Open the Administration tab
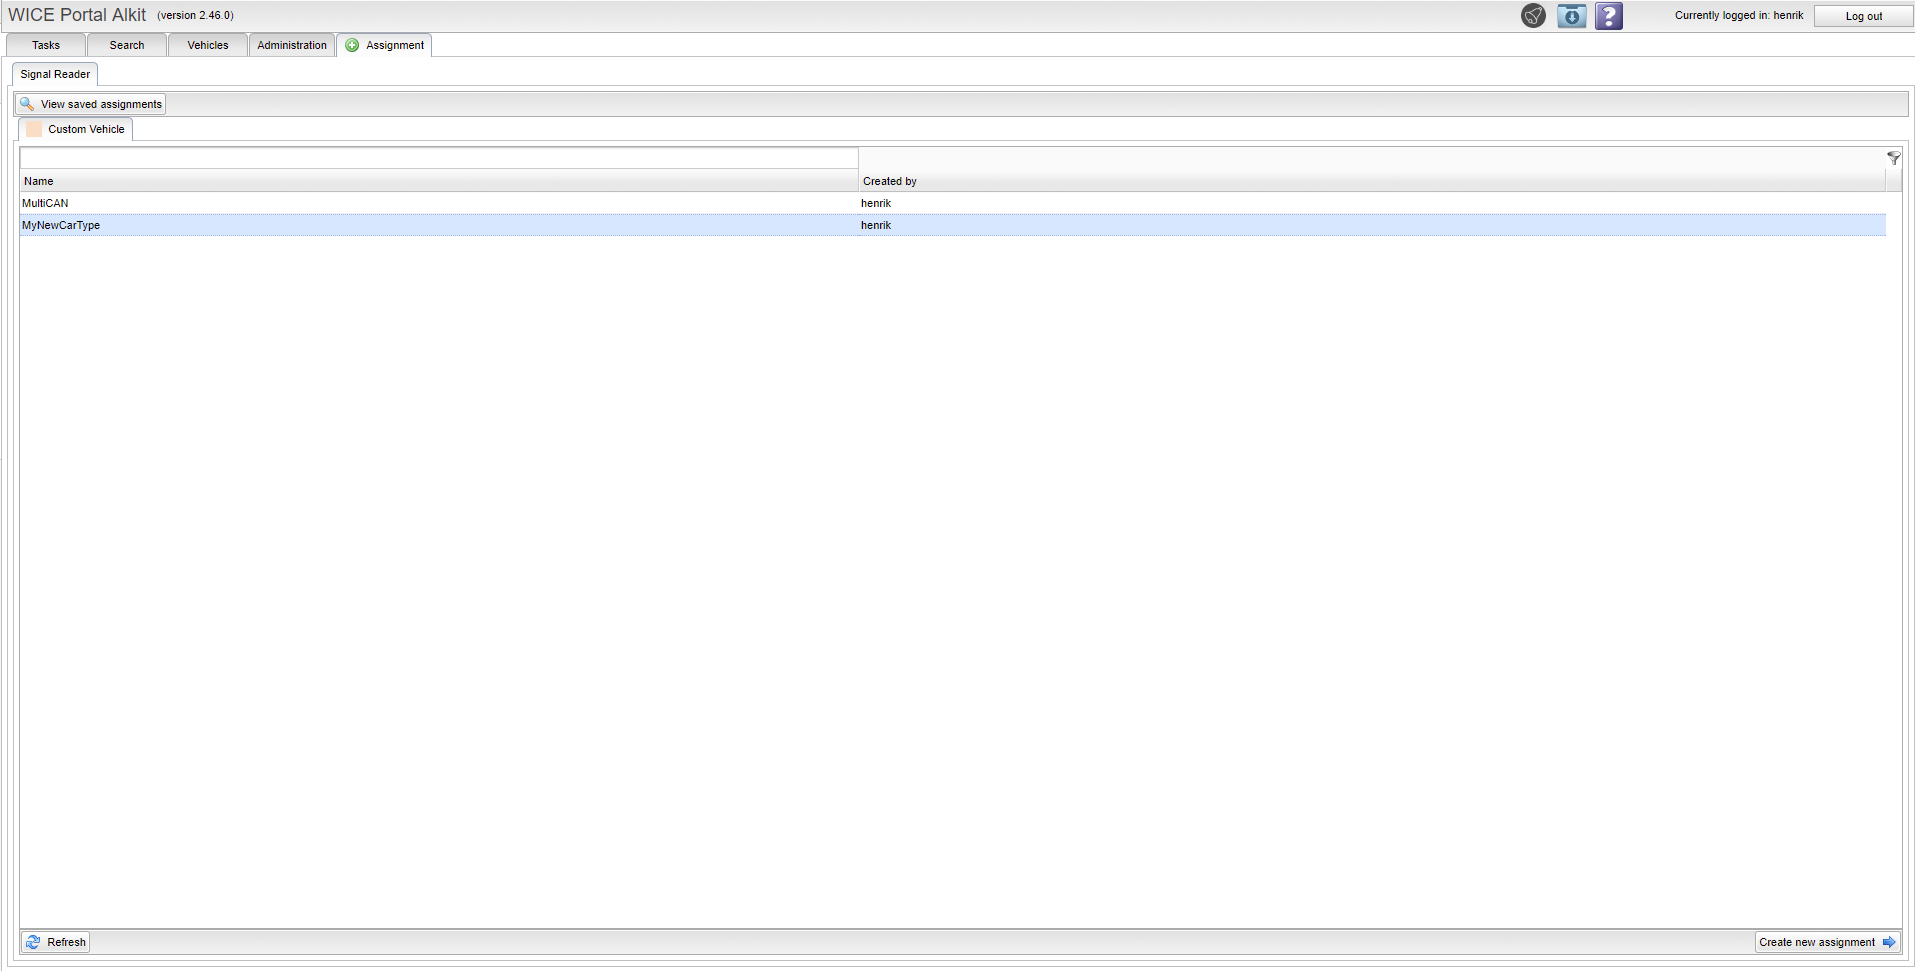This screenshot has width=1915, height=971. [x=291, y=45]
